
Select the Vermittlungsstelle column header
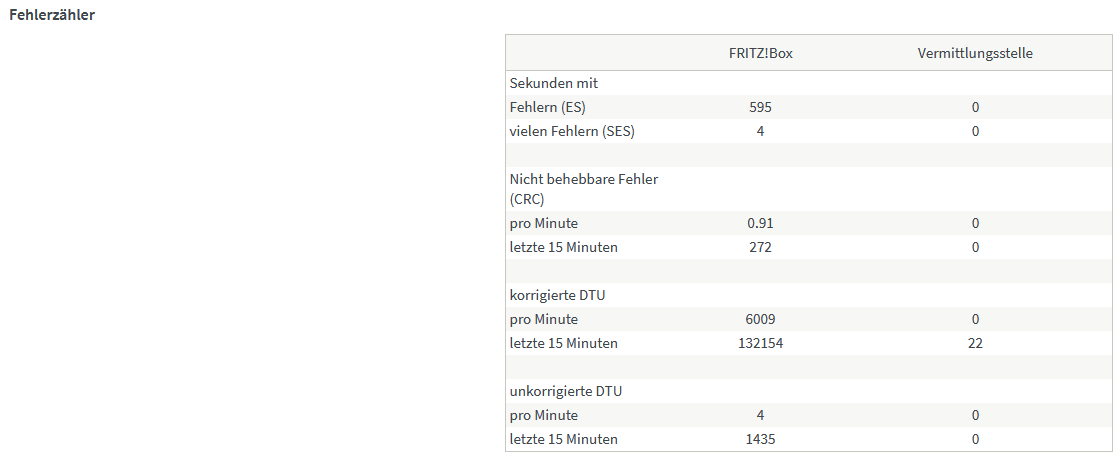(975, 54)
